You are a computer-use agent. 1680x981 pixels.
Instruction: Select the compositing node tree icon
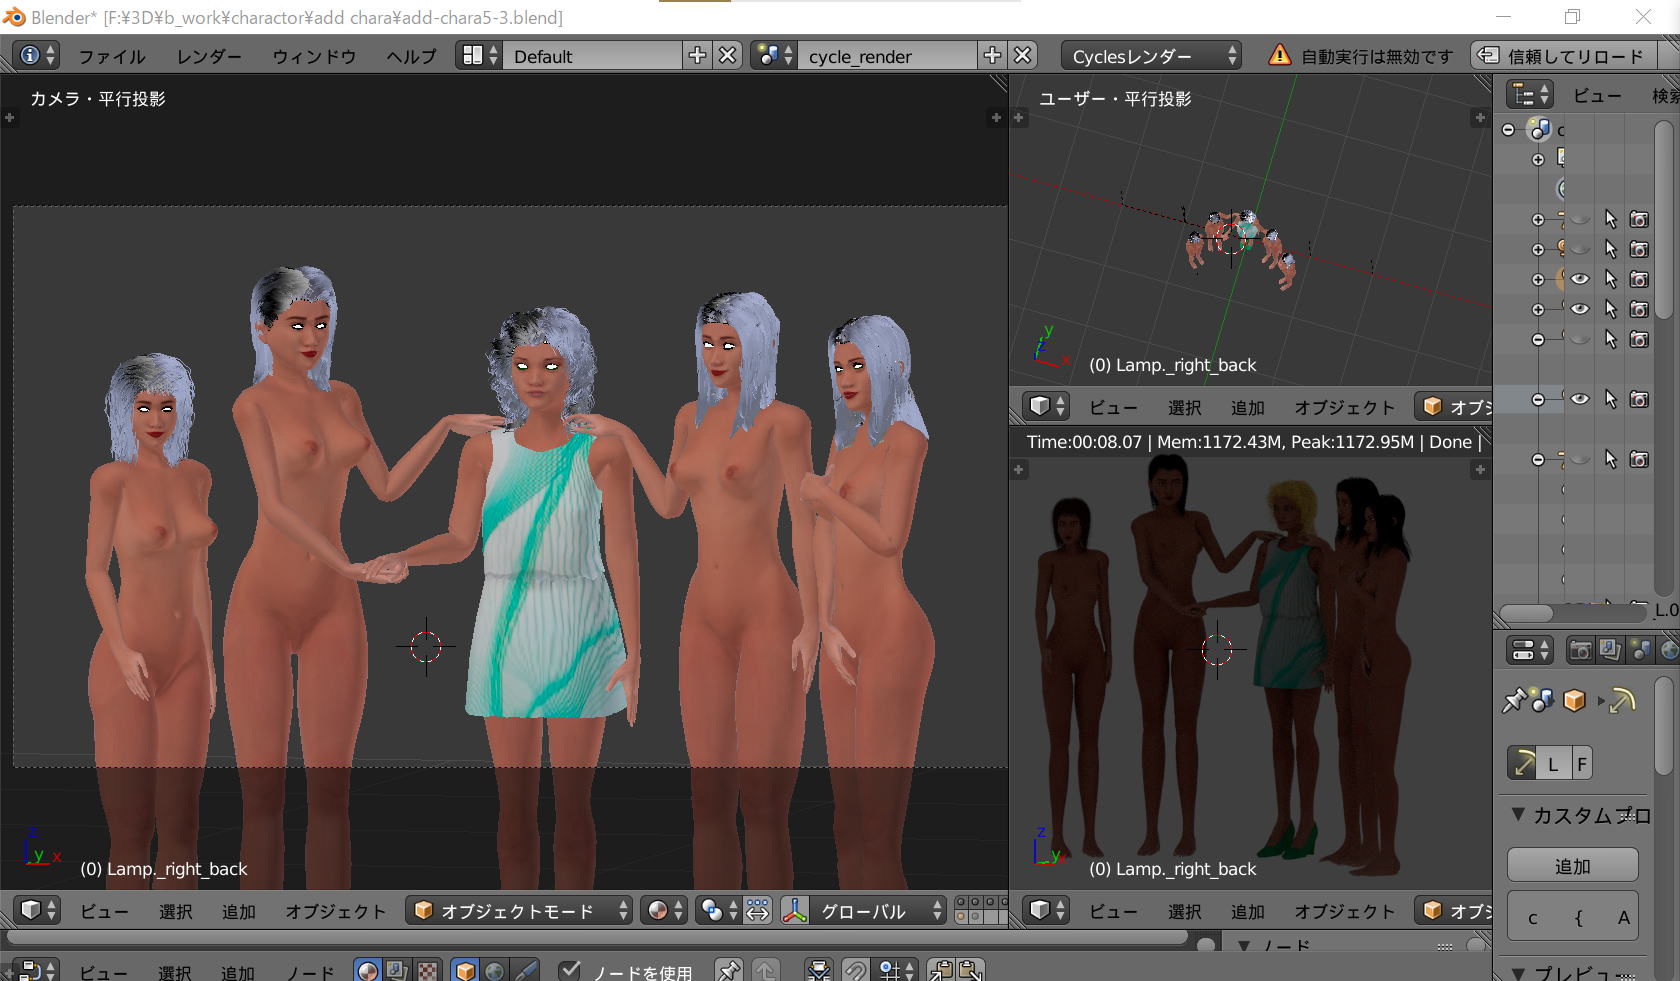[x=397, y=971]
